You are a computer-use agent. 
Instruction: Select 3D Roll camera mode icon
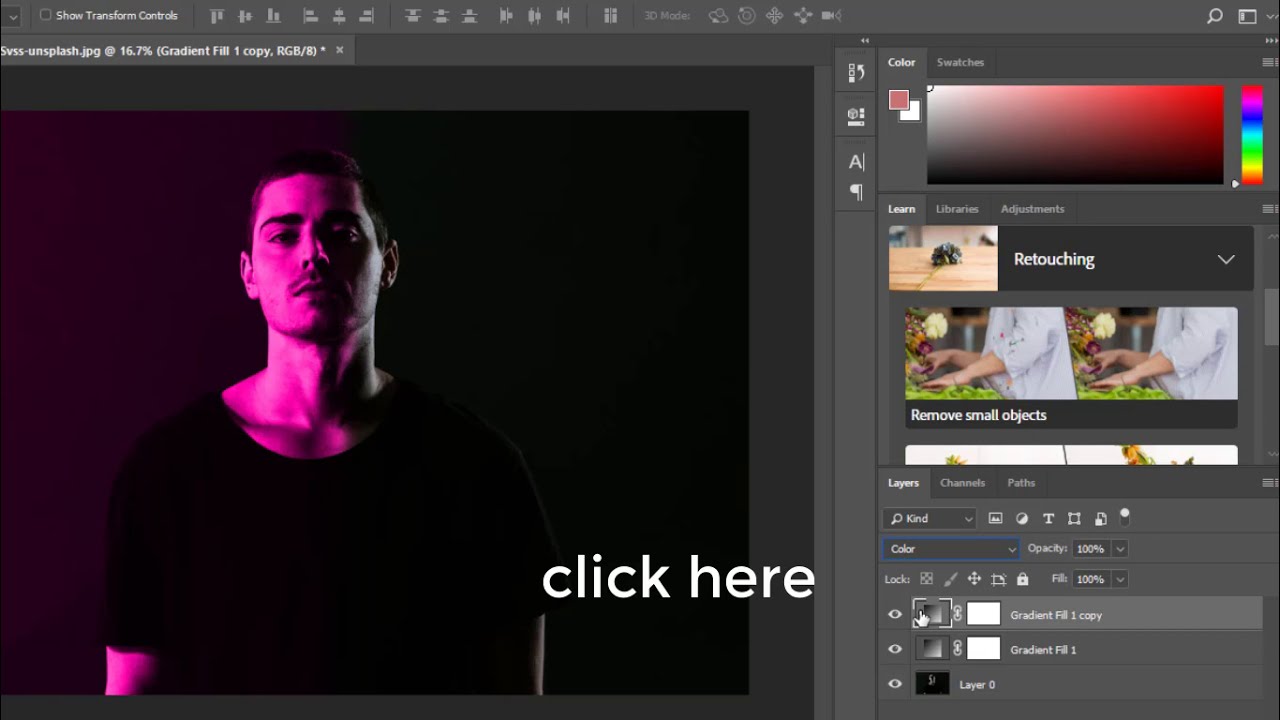pyautogui.click(x=746, y=15)
